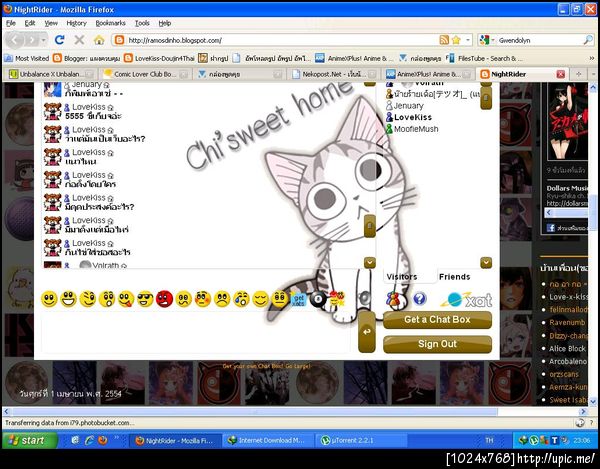Open the Windows start button
This screenshot has width=600, height=469.
(29, 440)
